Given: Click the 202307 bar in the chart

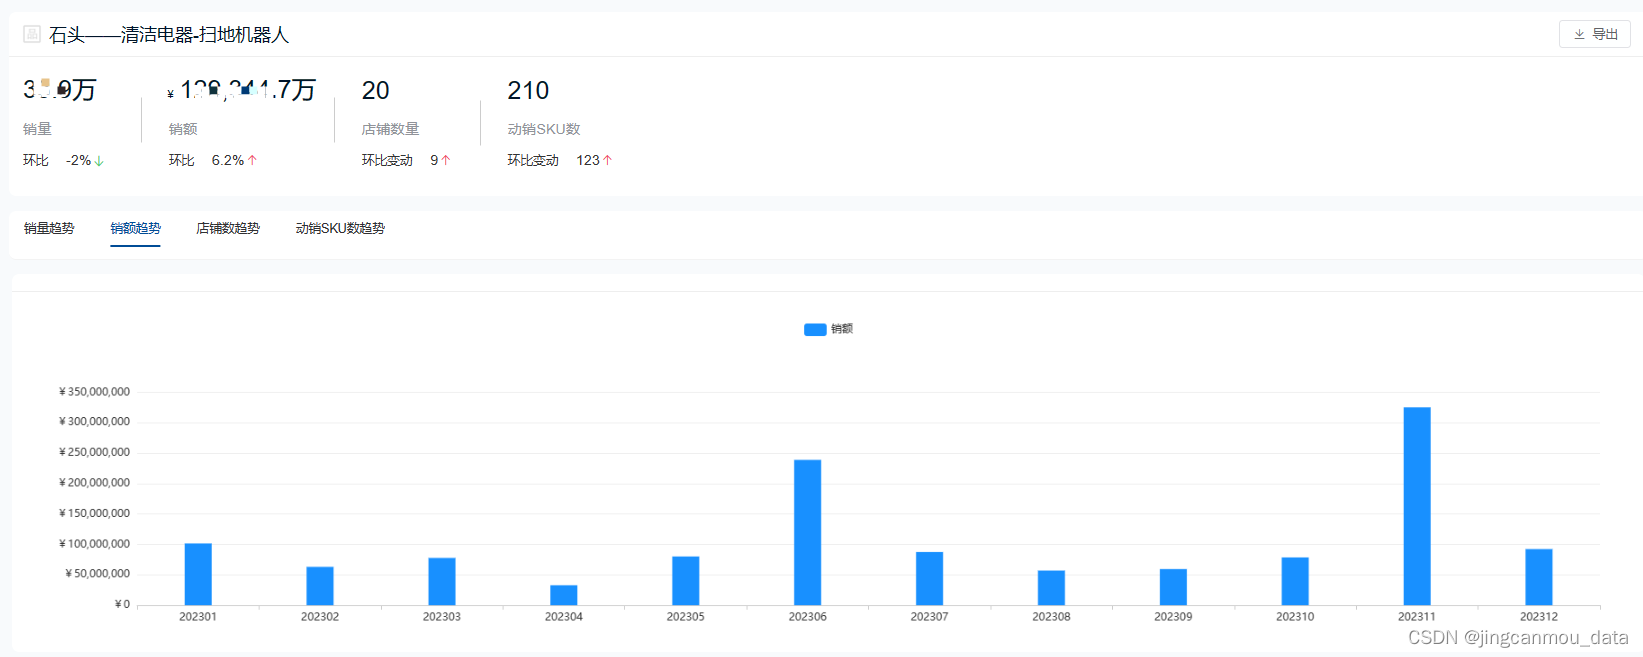Looking at the screenshot, I should click(930, 578).
